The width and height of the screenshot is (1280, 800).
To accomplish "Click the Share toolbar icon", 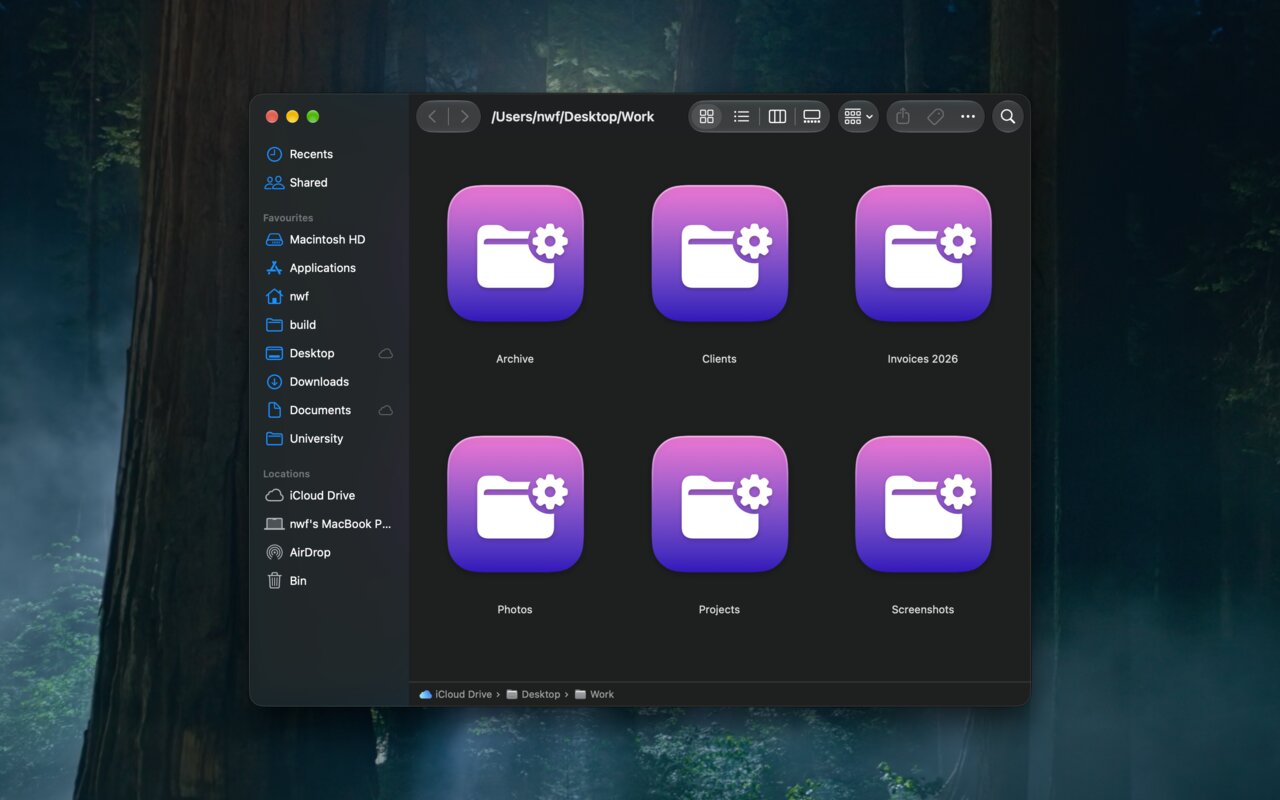I will coord(903,117).
